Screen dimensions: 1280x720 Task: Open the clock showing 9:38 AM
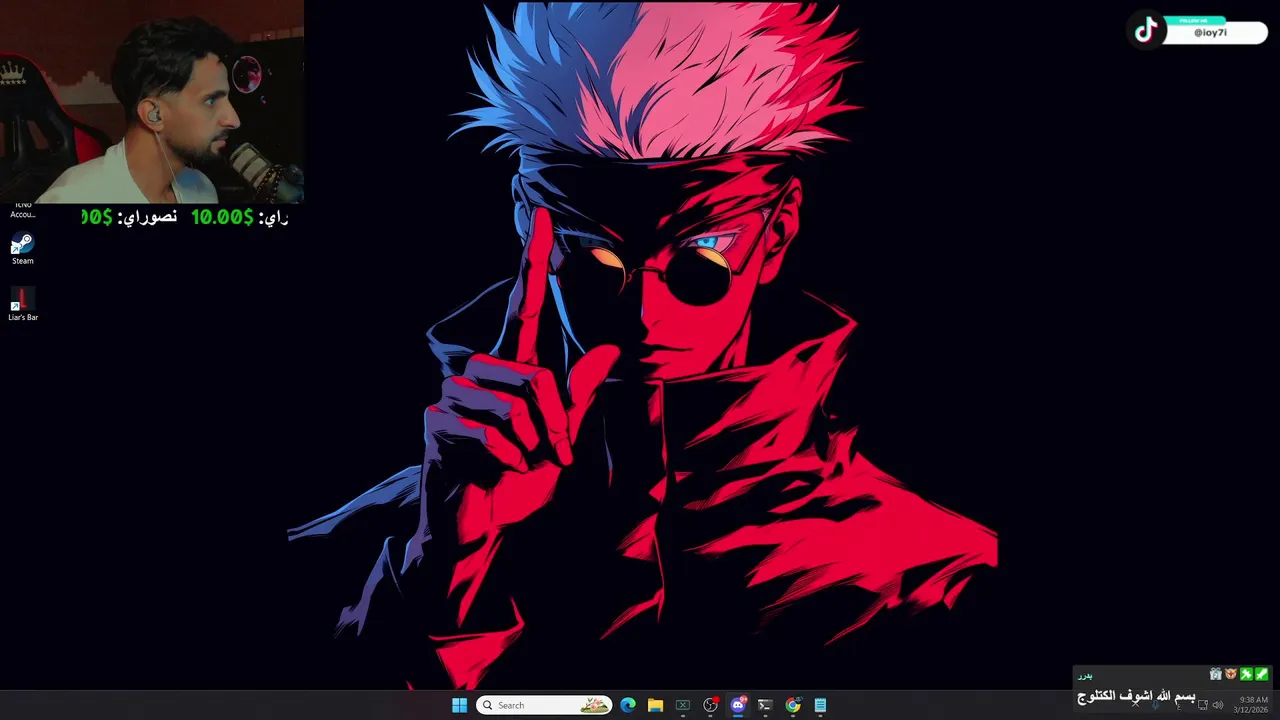tap(1253, 705)
